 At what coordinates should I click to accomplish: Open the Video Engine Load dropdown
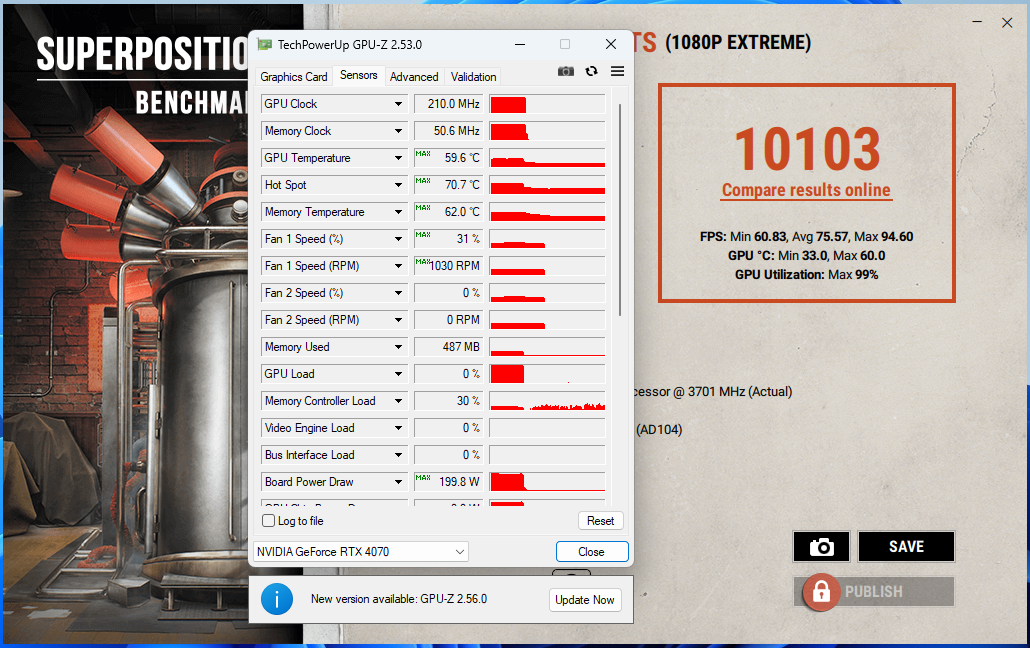[399, 427]
